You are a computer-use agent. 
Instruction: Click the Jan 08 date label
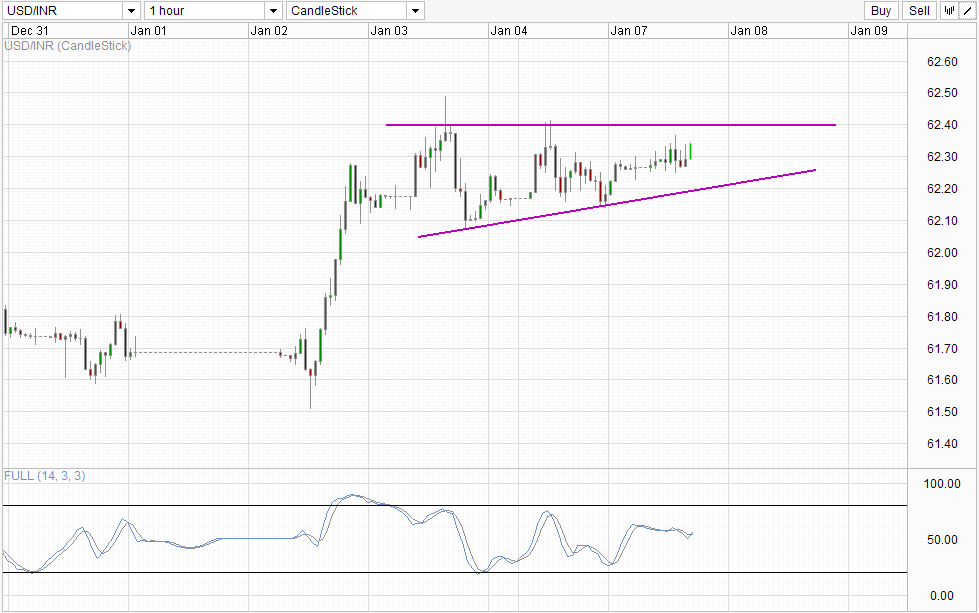click(x=749, y=31)
